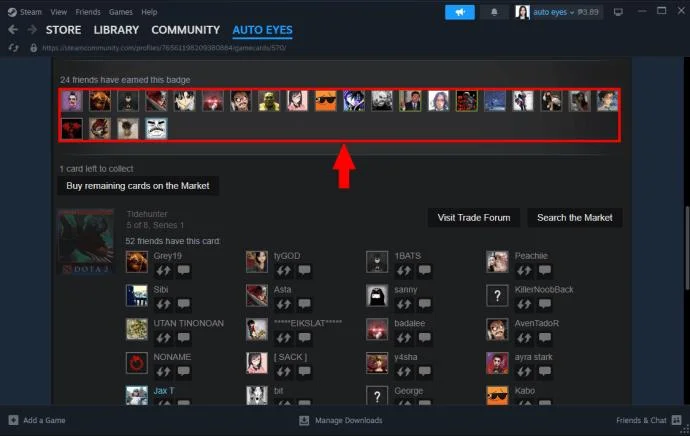Viewport: 690px width, 436px height.
Task: Open the AUTO EYES profile tab
Action: click(x=262, y=30)
